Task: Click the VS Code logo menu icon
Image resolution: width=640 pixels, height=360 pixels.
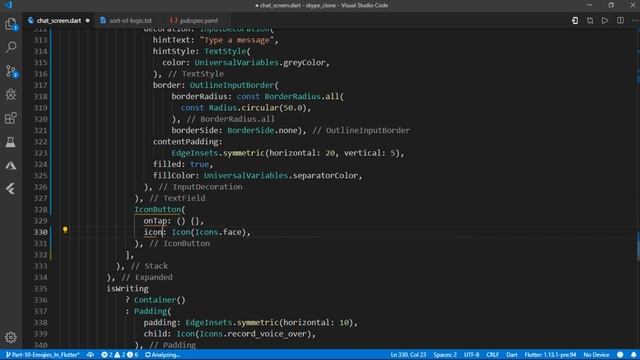Action: (8, 5)
